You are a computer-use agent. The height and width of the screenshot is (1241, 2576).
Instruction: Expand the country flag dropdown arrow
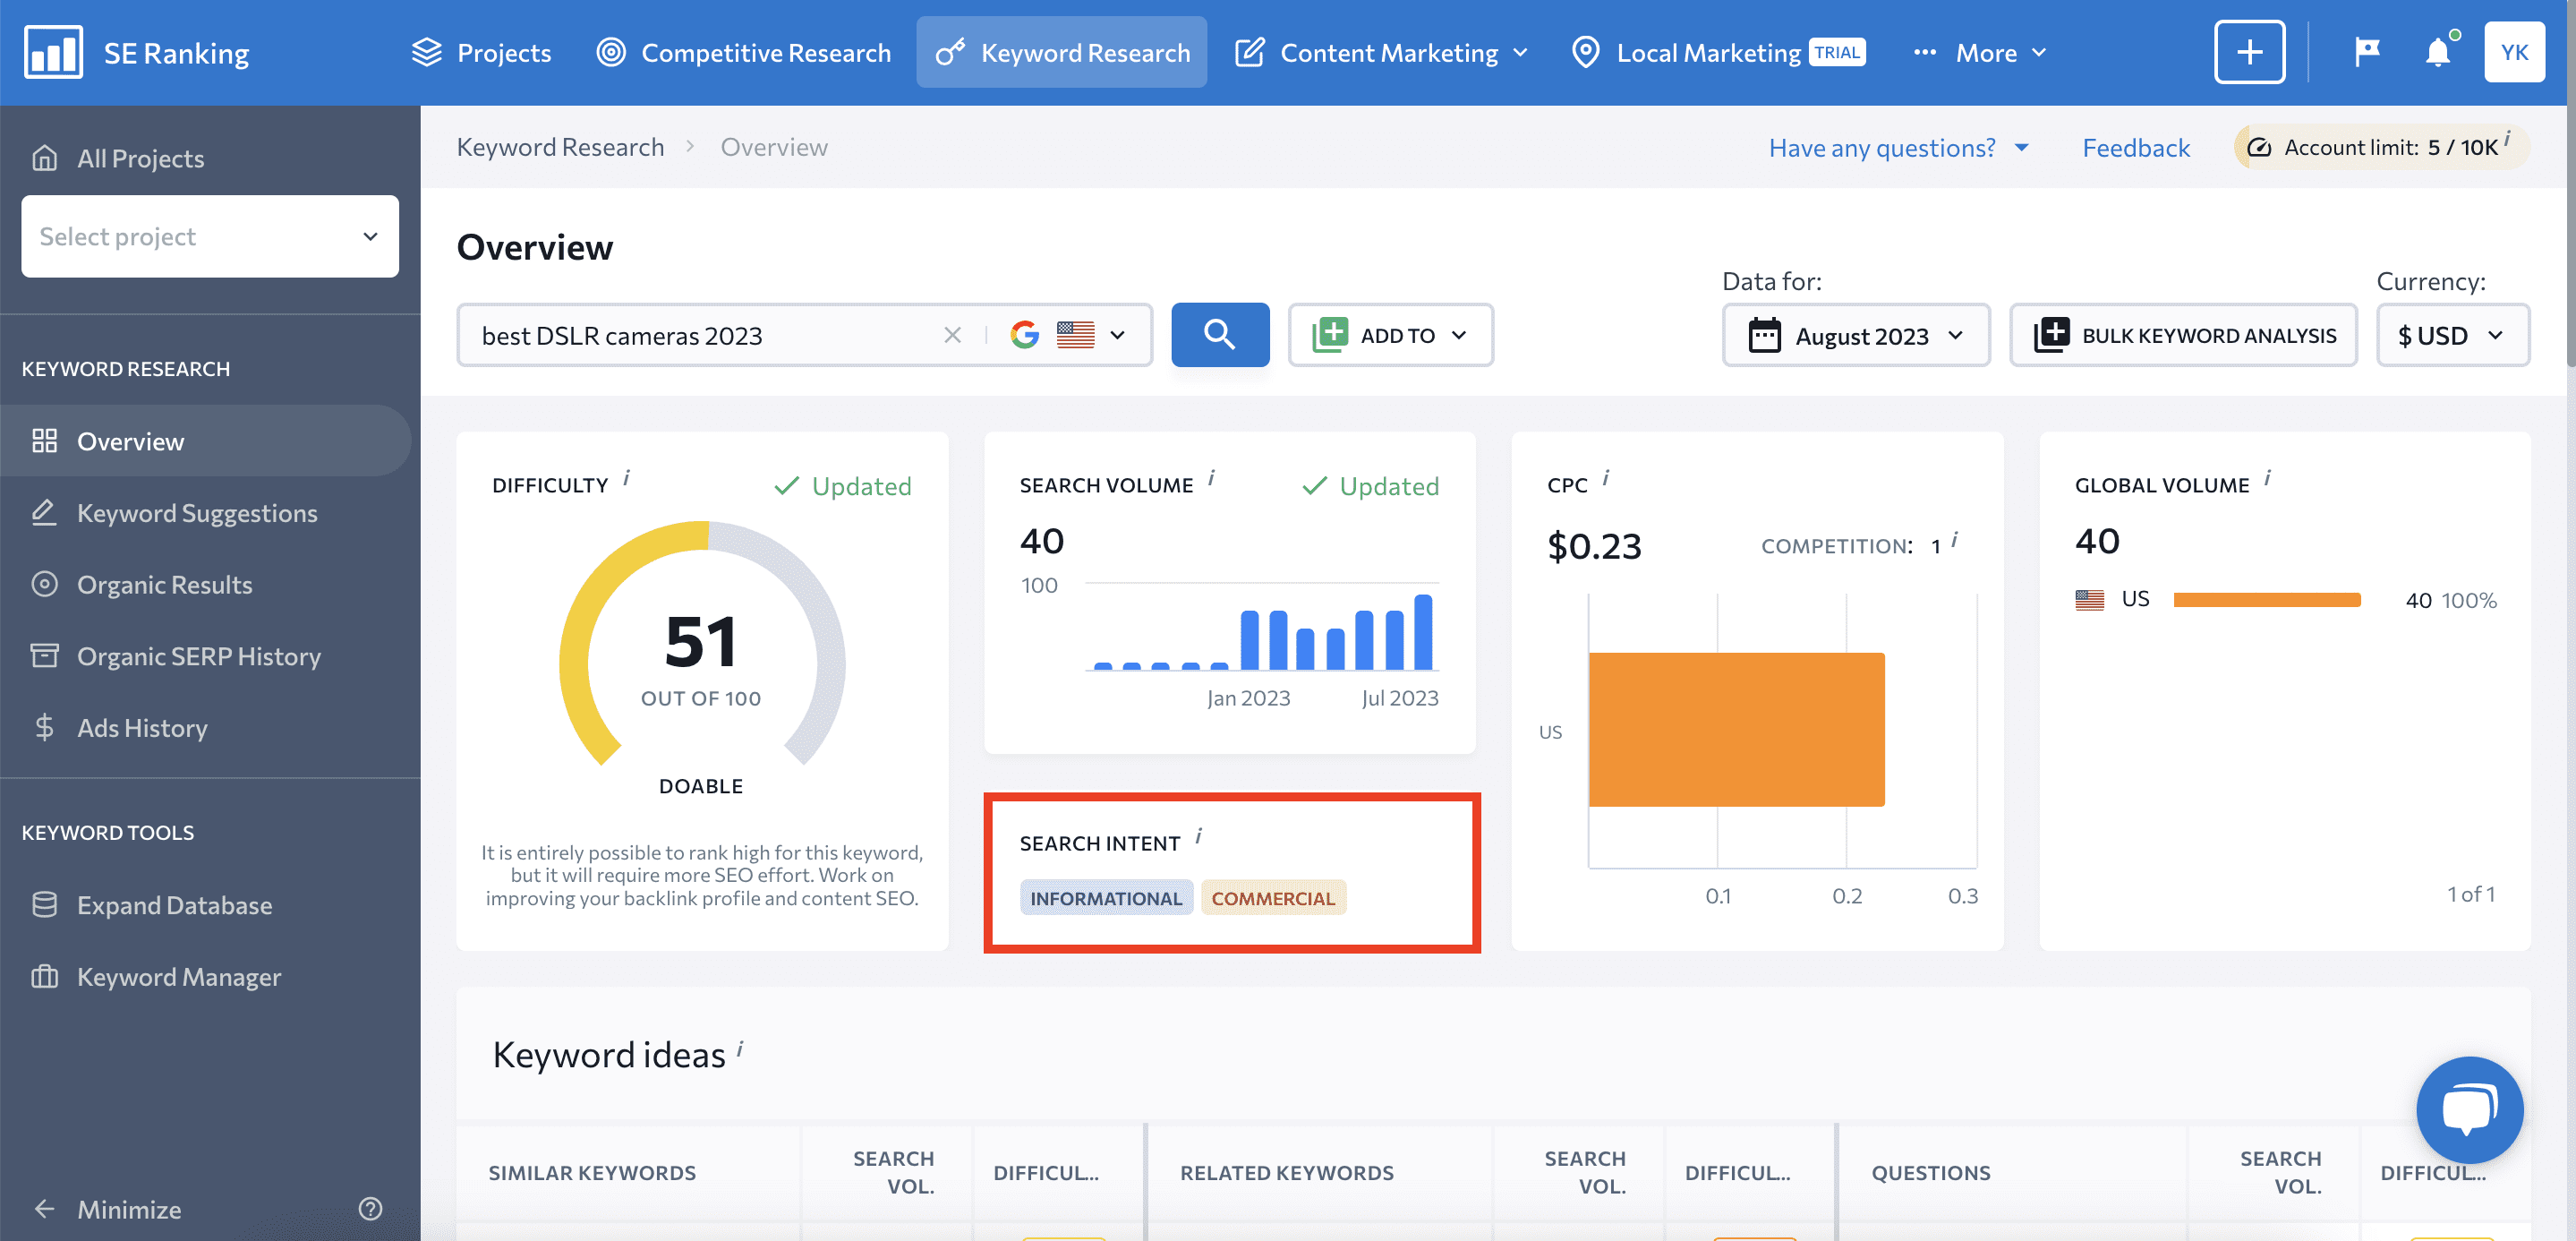coord(1117,335)
